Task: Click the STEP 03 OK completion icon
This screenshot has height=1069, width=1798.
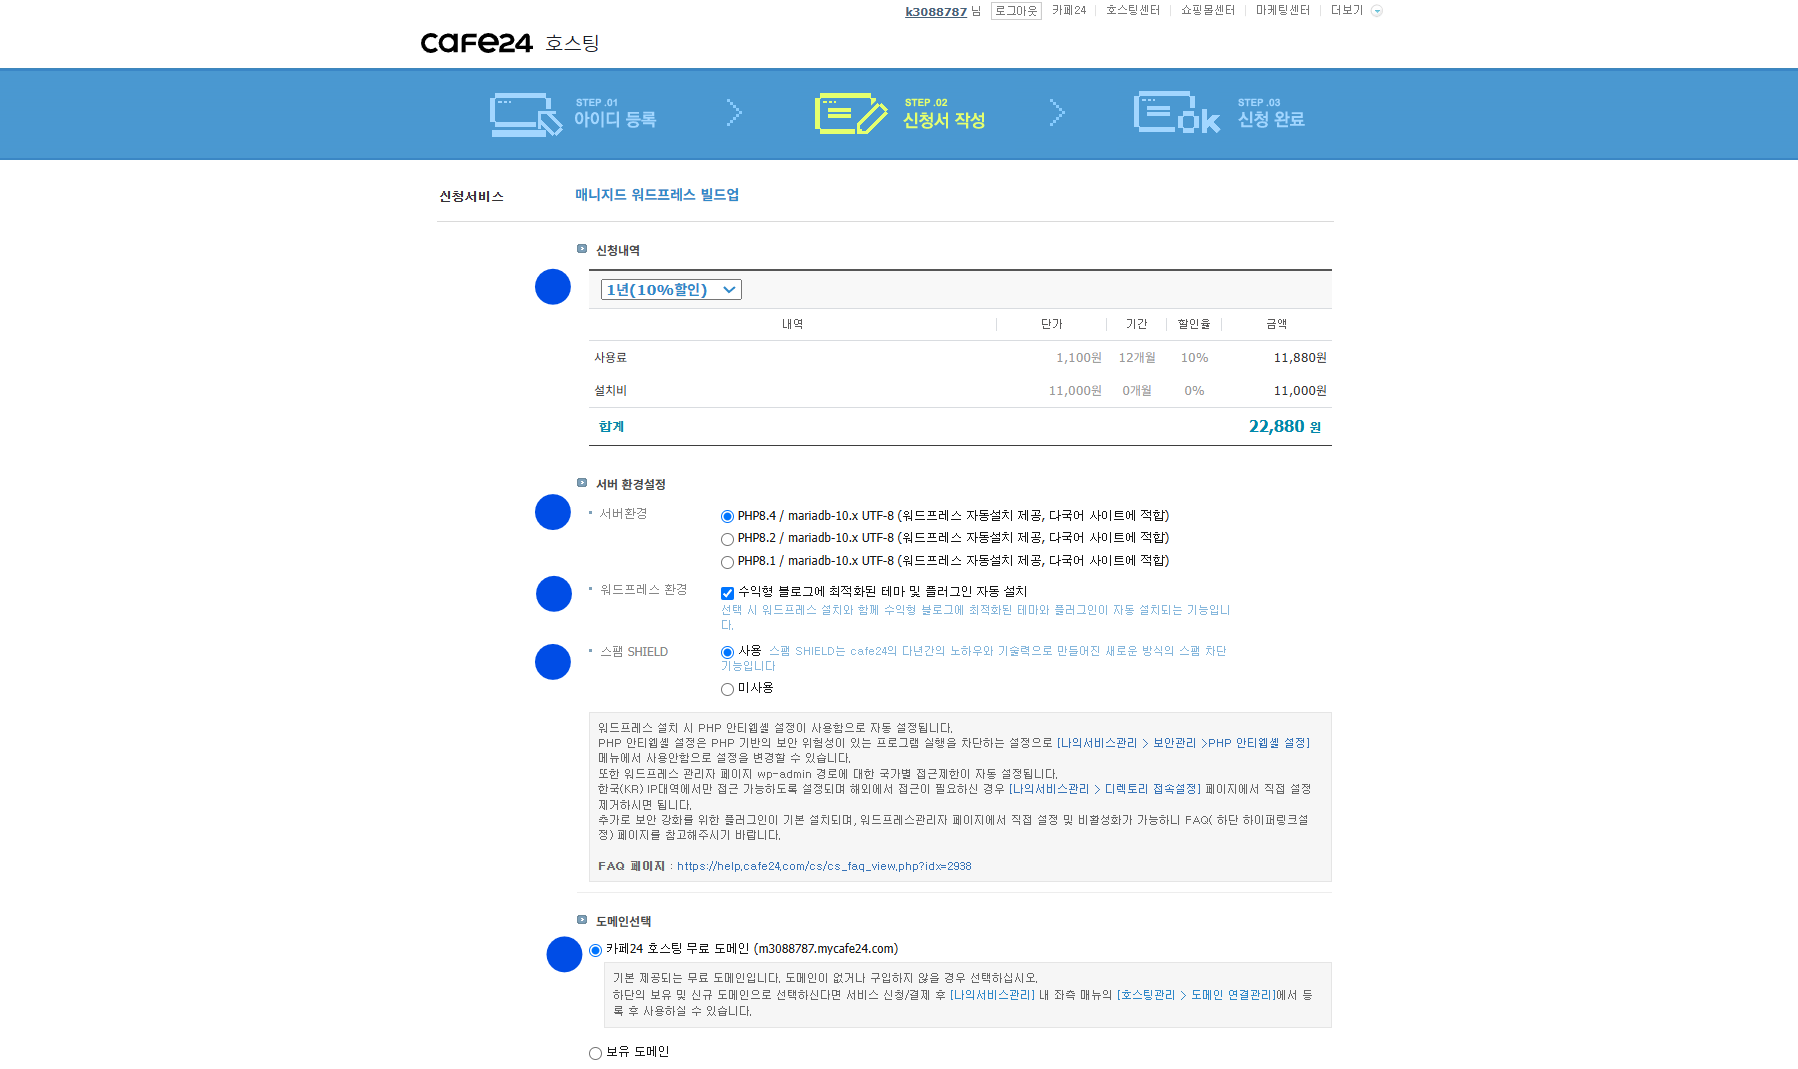Action: 1177,112
